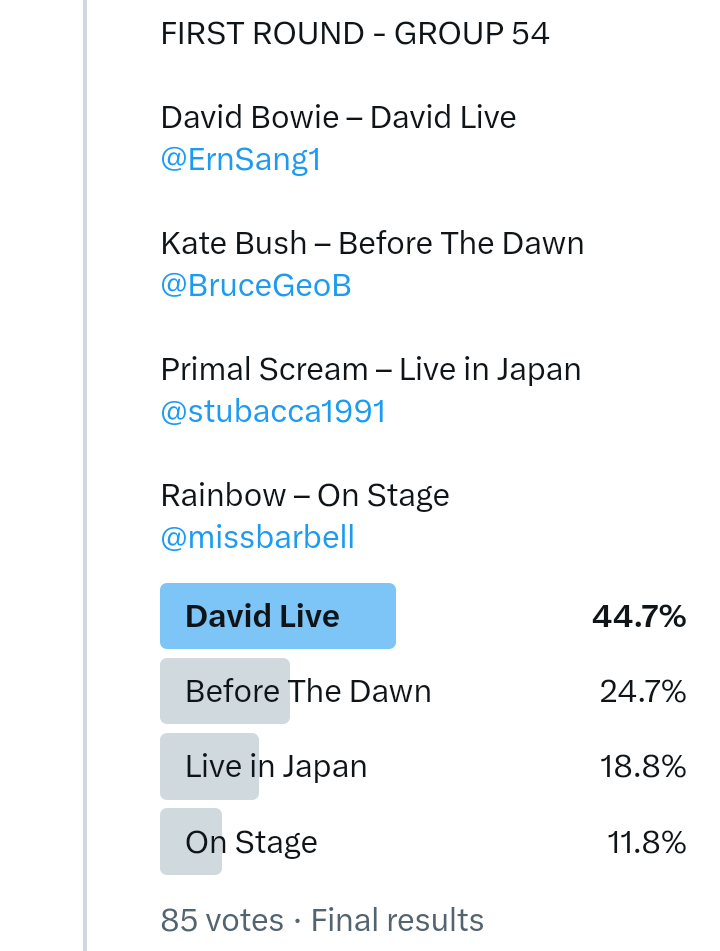Click the Final results label

click(397, 920)
